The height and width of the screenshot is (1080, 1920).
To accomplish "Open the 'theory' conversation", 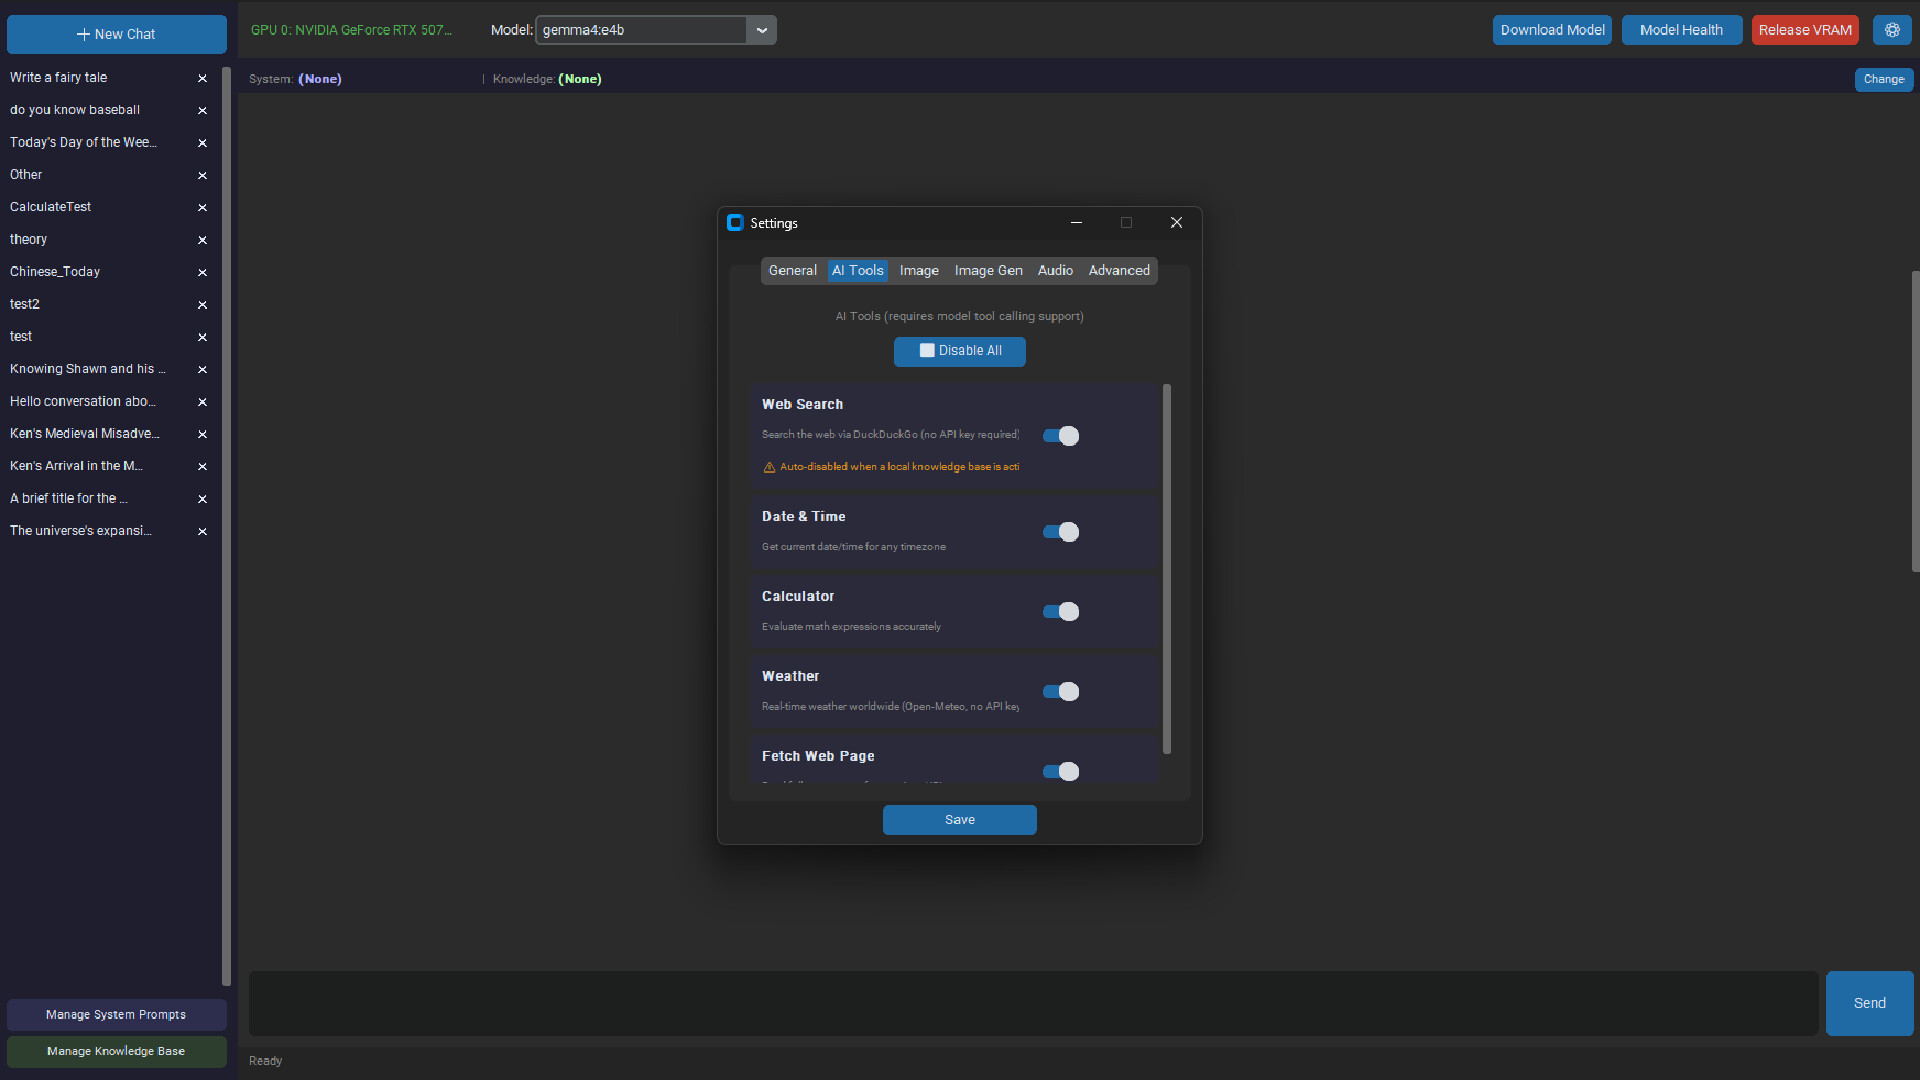I will point(28,240).
